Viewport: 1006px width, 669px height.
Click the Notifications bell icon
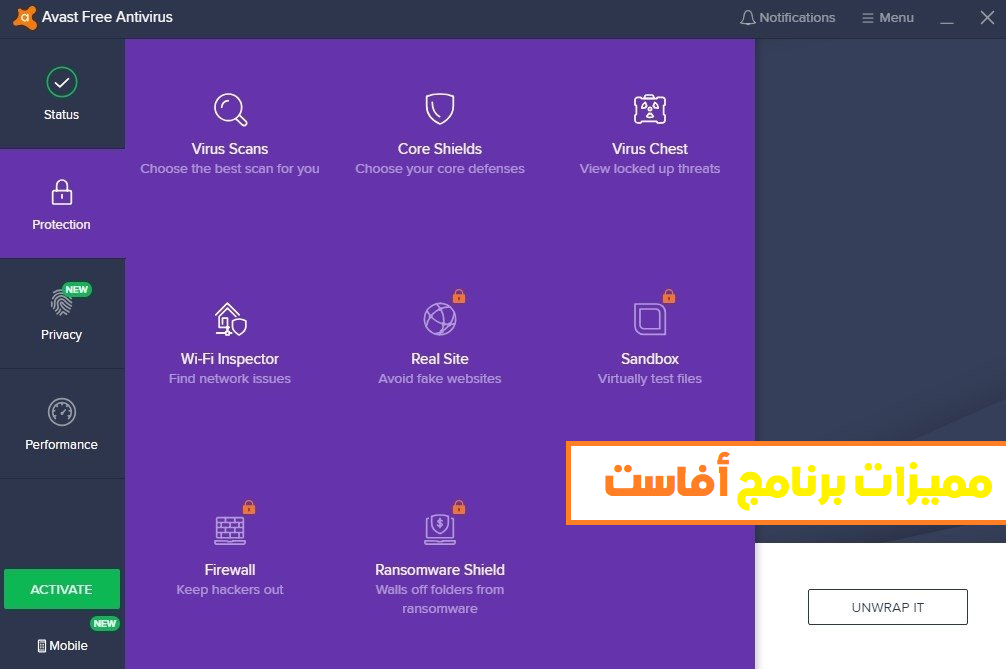747,18
